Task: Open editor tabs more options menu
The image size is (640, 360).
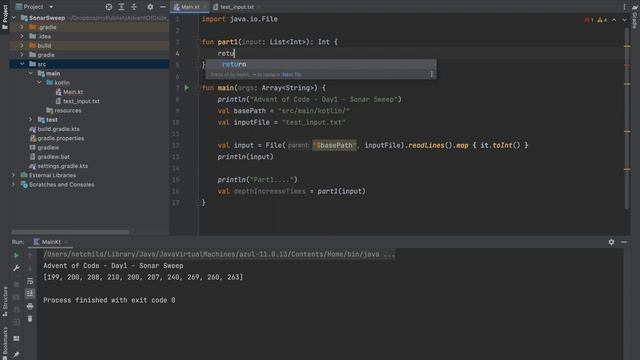Action: click(x=624, y=7)
